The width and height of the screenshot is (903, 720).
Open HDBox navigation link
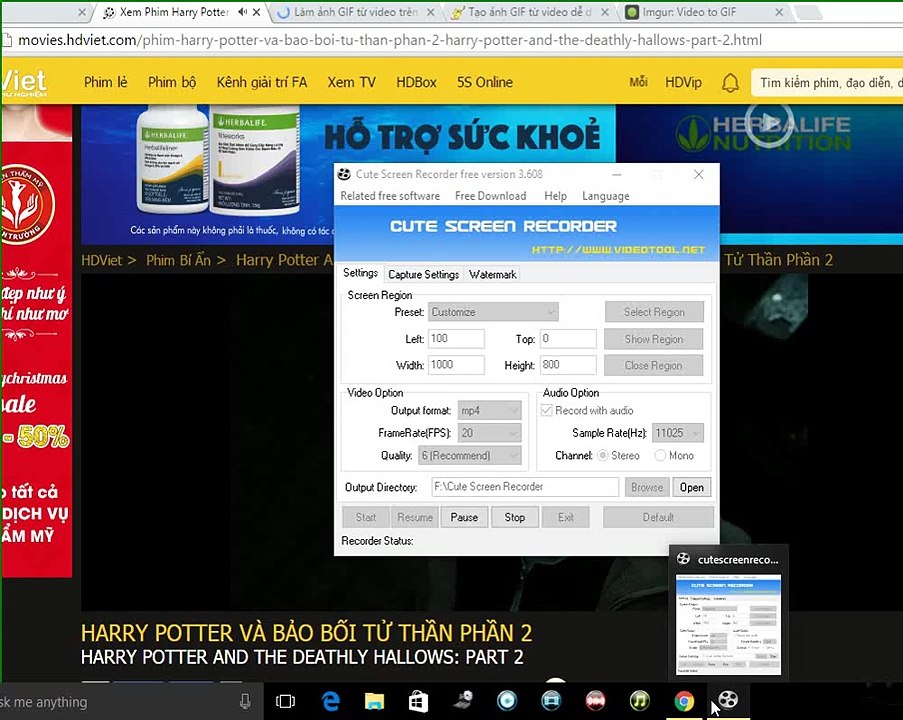coord(416,82)
